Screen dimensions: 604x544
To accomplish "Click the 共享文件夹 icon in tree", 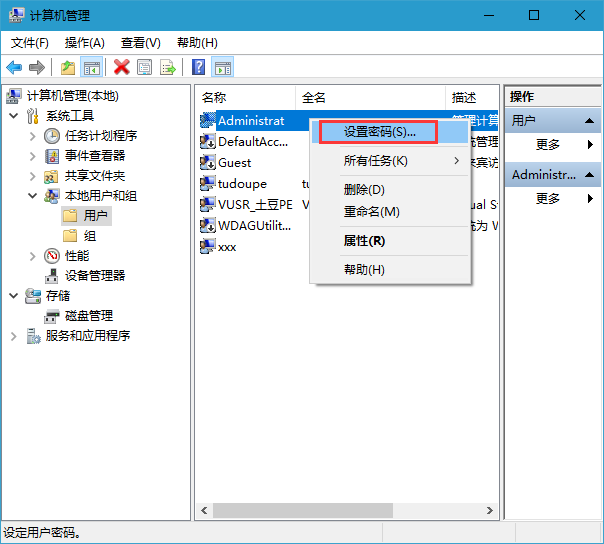I will (52, 176).
